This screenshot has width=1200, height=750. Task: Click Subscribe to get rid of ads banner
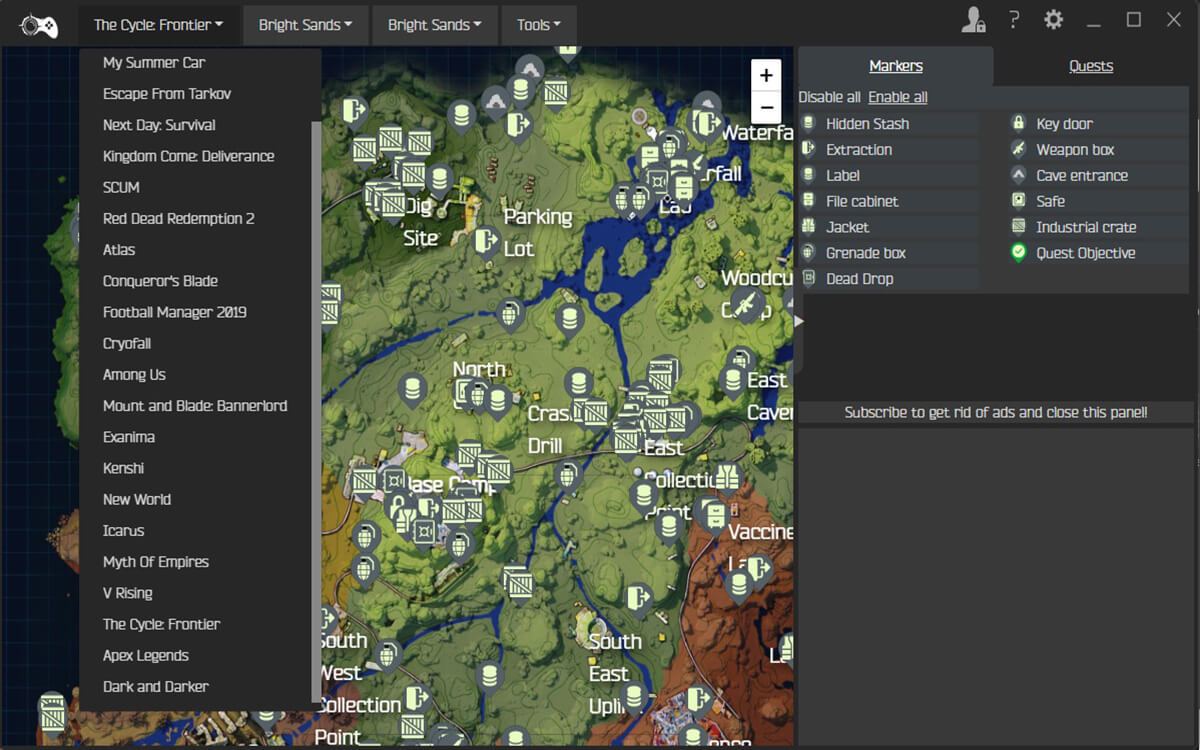pos(996,412)
